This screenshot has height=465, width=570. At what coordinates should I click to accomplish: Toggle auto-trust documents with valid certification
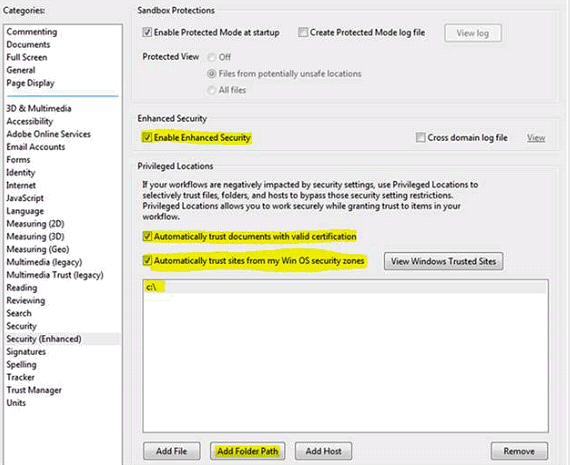point(147,236)
